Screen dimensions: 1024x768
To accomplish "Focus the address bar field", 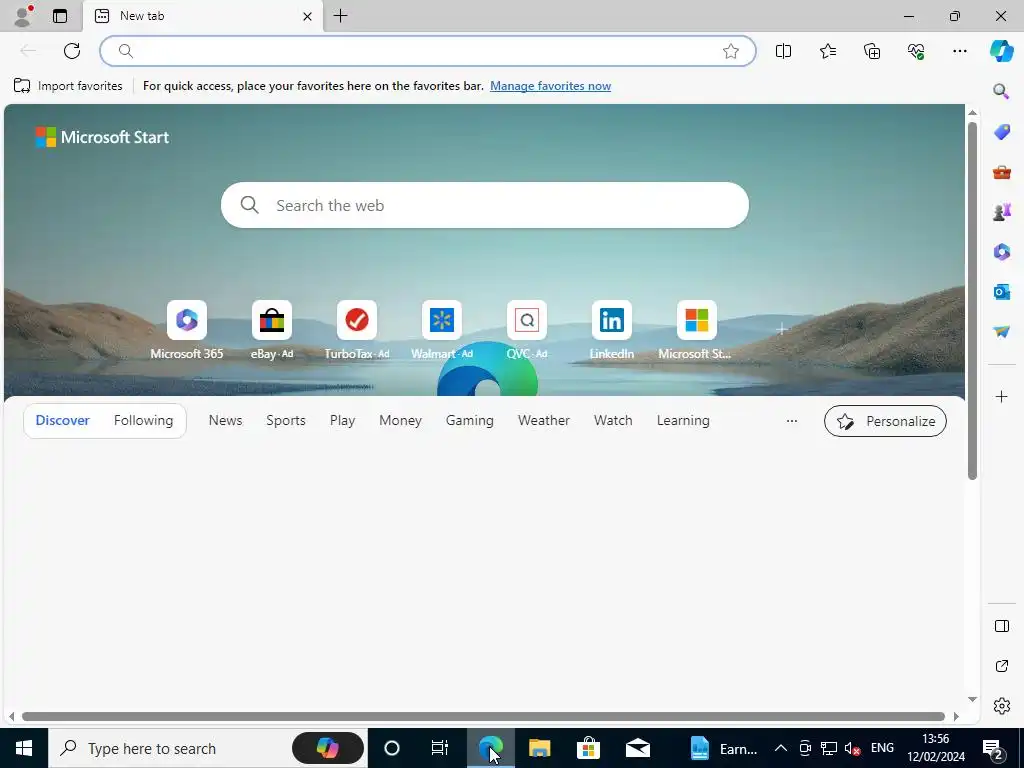I will (428, 51).
